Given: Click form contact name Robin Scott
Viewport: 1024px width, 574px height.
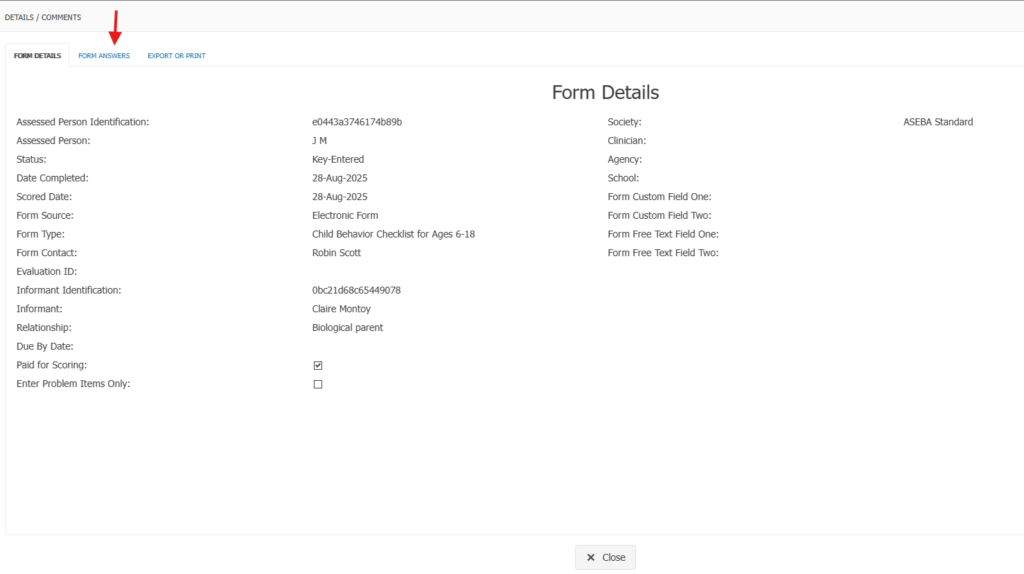Looking at the screenshot, I should pyautogui.click(x=335, y=253).
